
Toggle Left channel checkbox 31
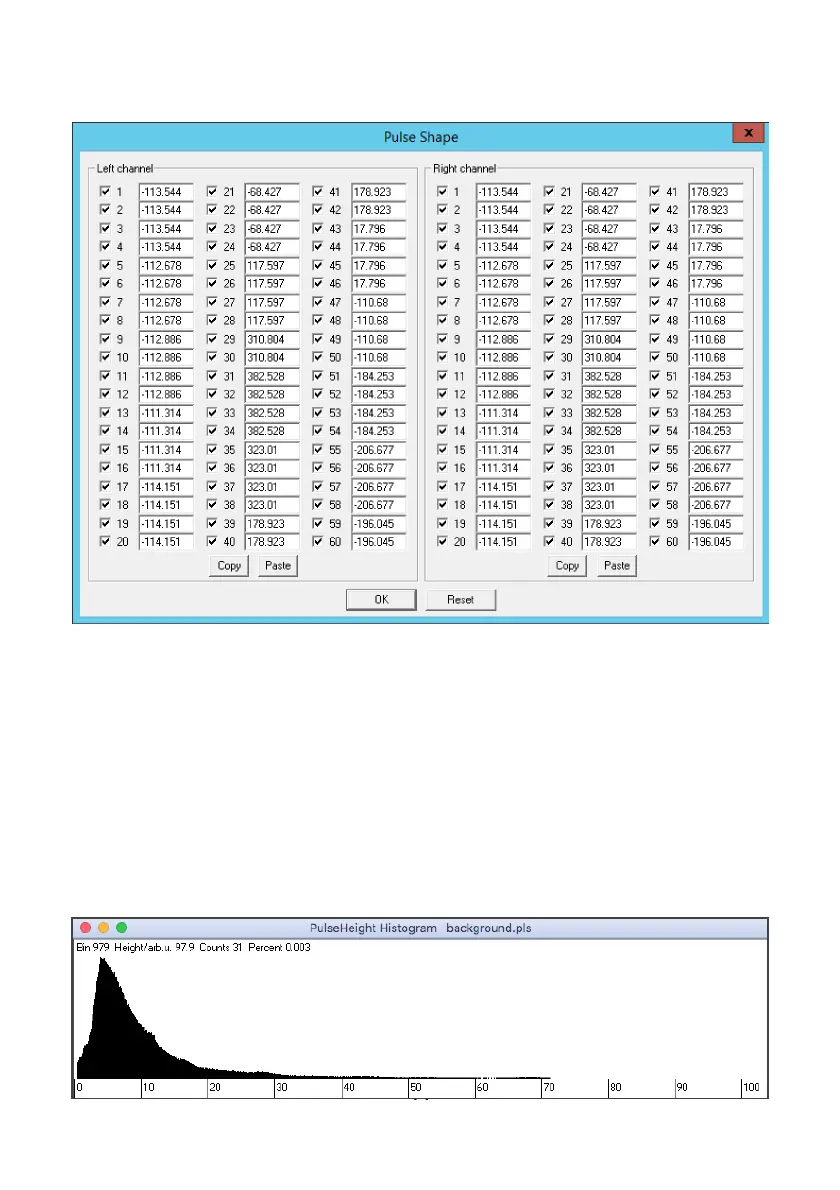(212, 376)
